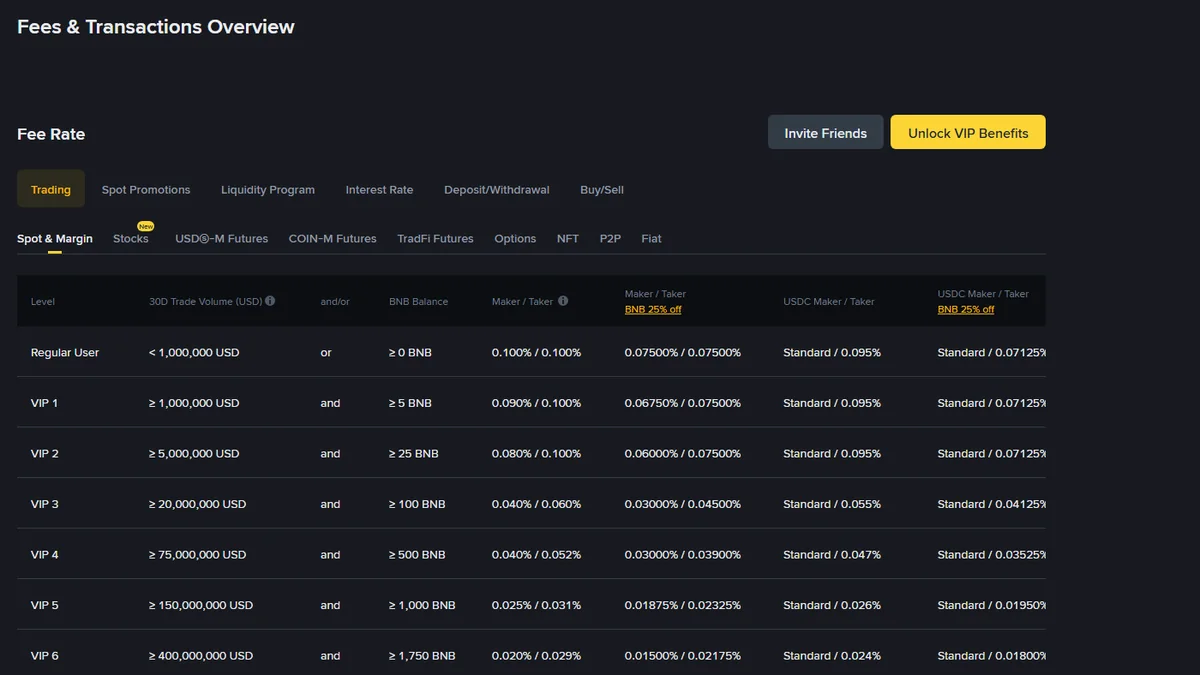Click the 0.100% / 0.100% fee cell

536,352
